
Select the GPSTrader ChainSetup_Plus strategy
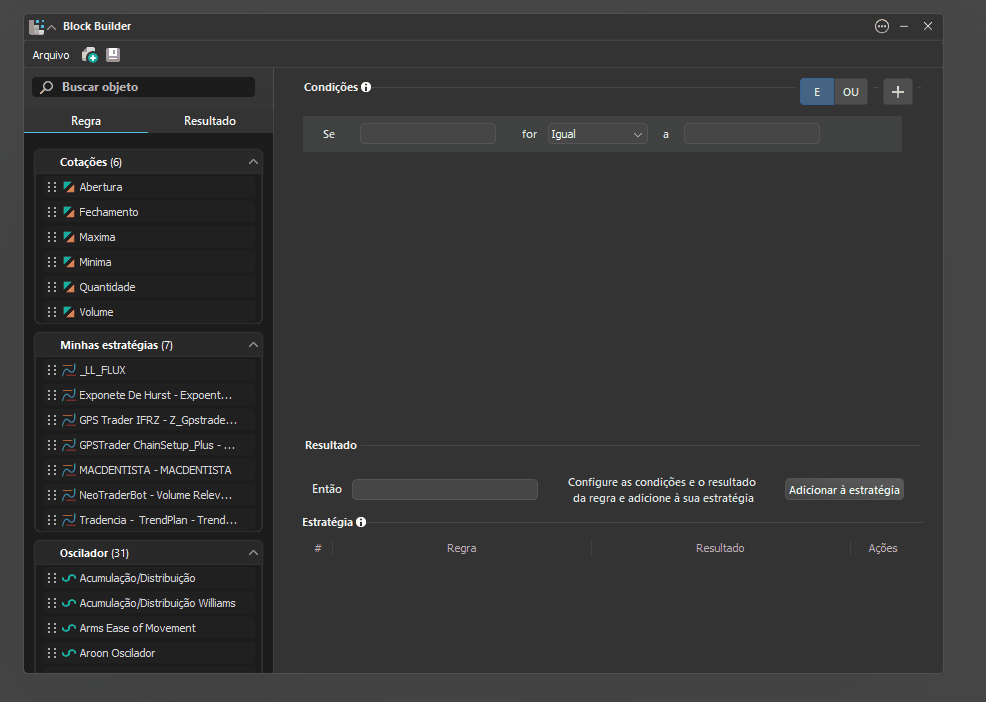pos(150,445)
